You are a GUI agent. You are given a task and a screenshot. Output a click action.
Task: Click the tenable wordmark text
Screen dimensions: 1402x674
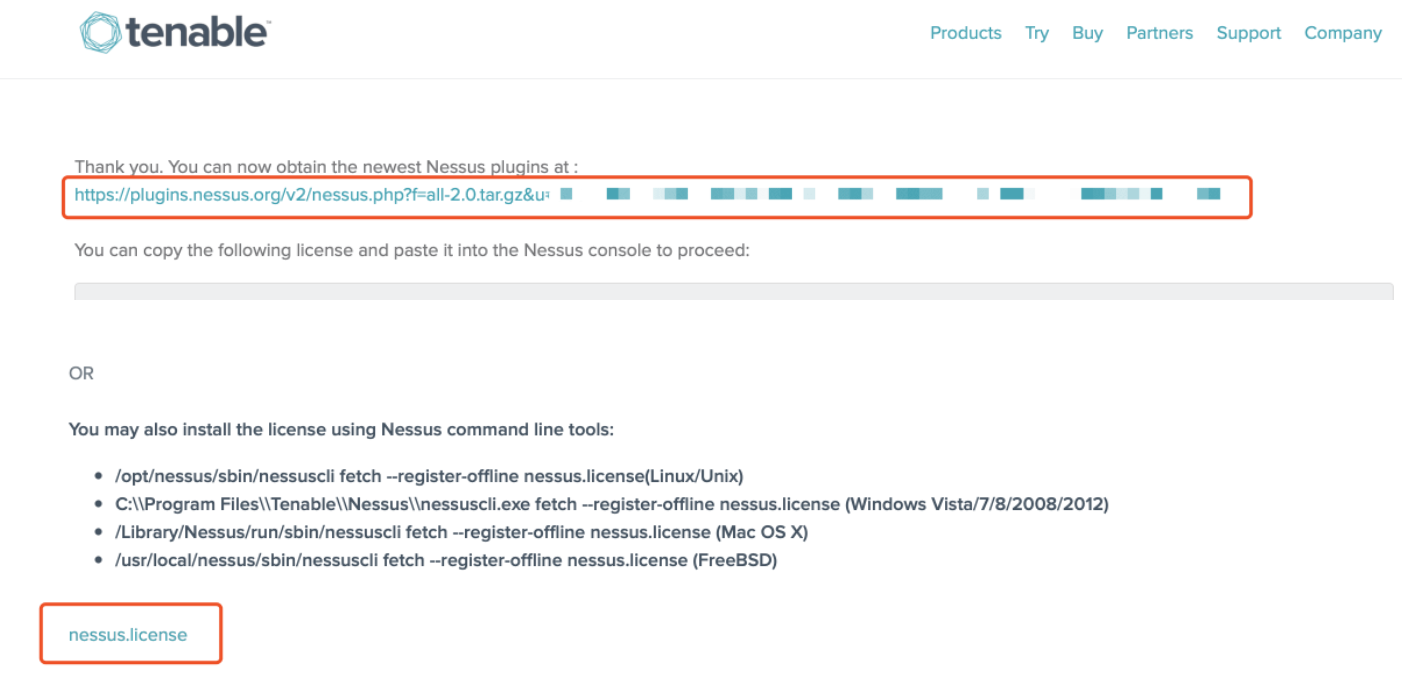197,33
